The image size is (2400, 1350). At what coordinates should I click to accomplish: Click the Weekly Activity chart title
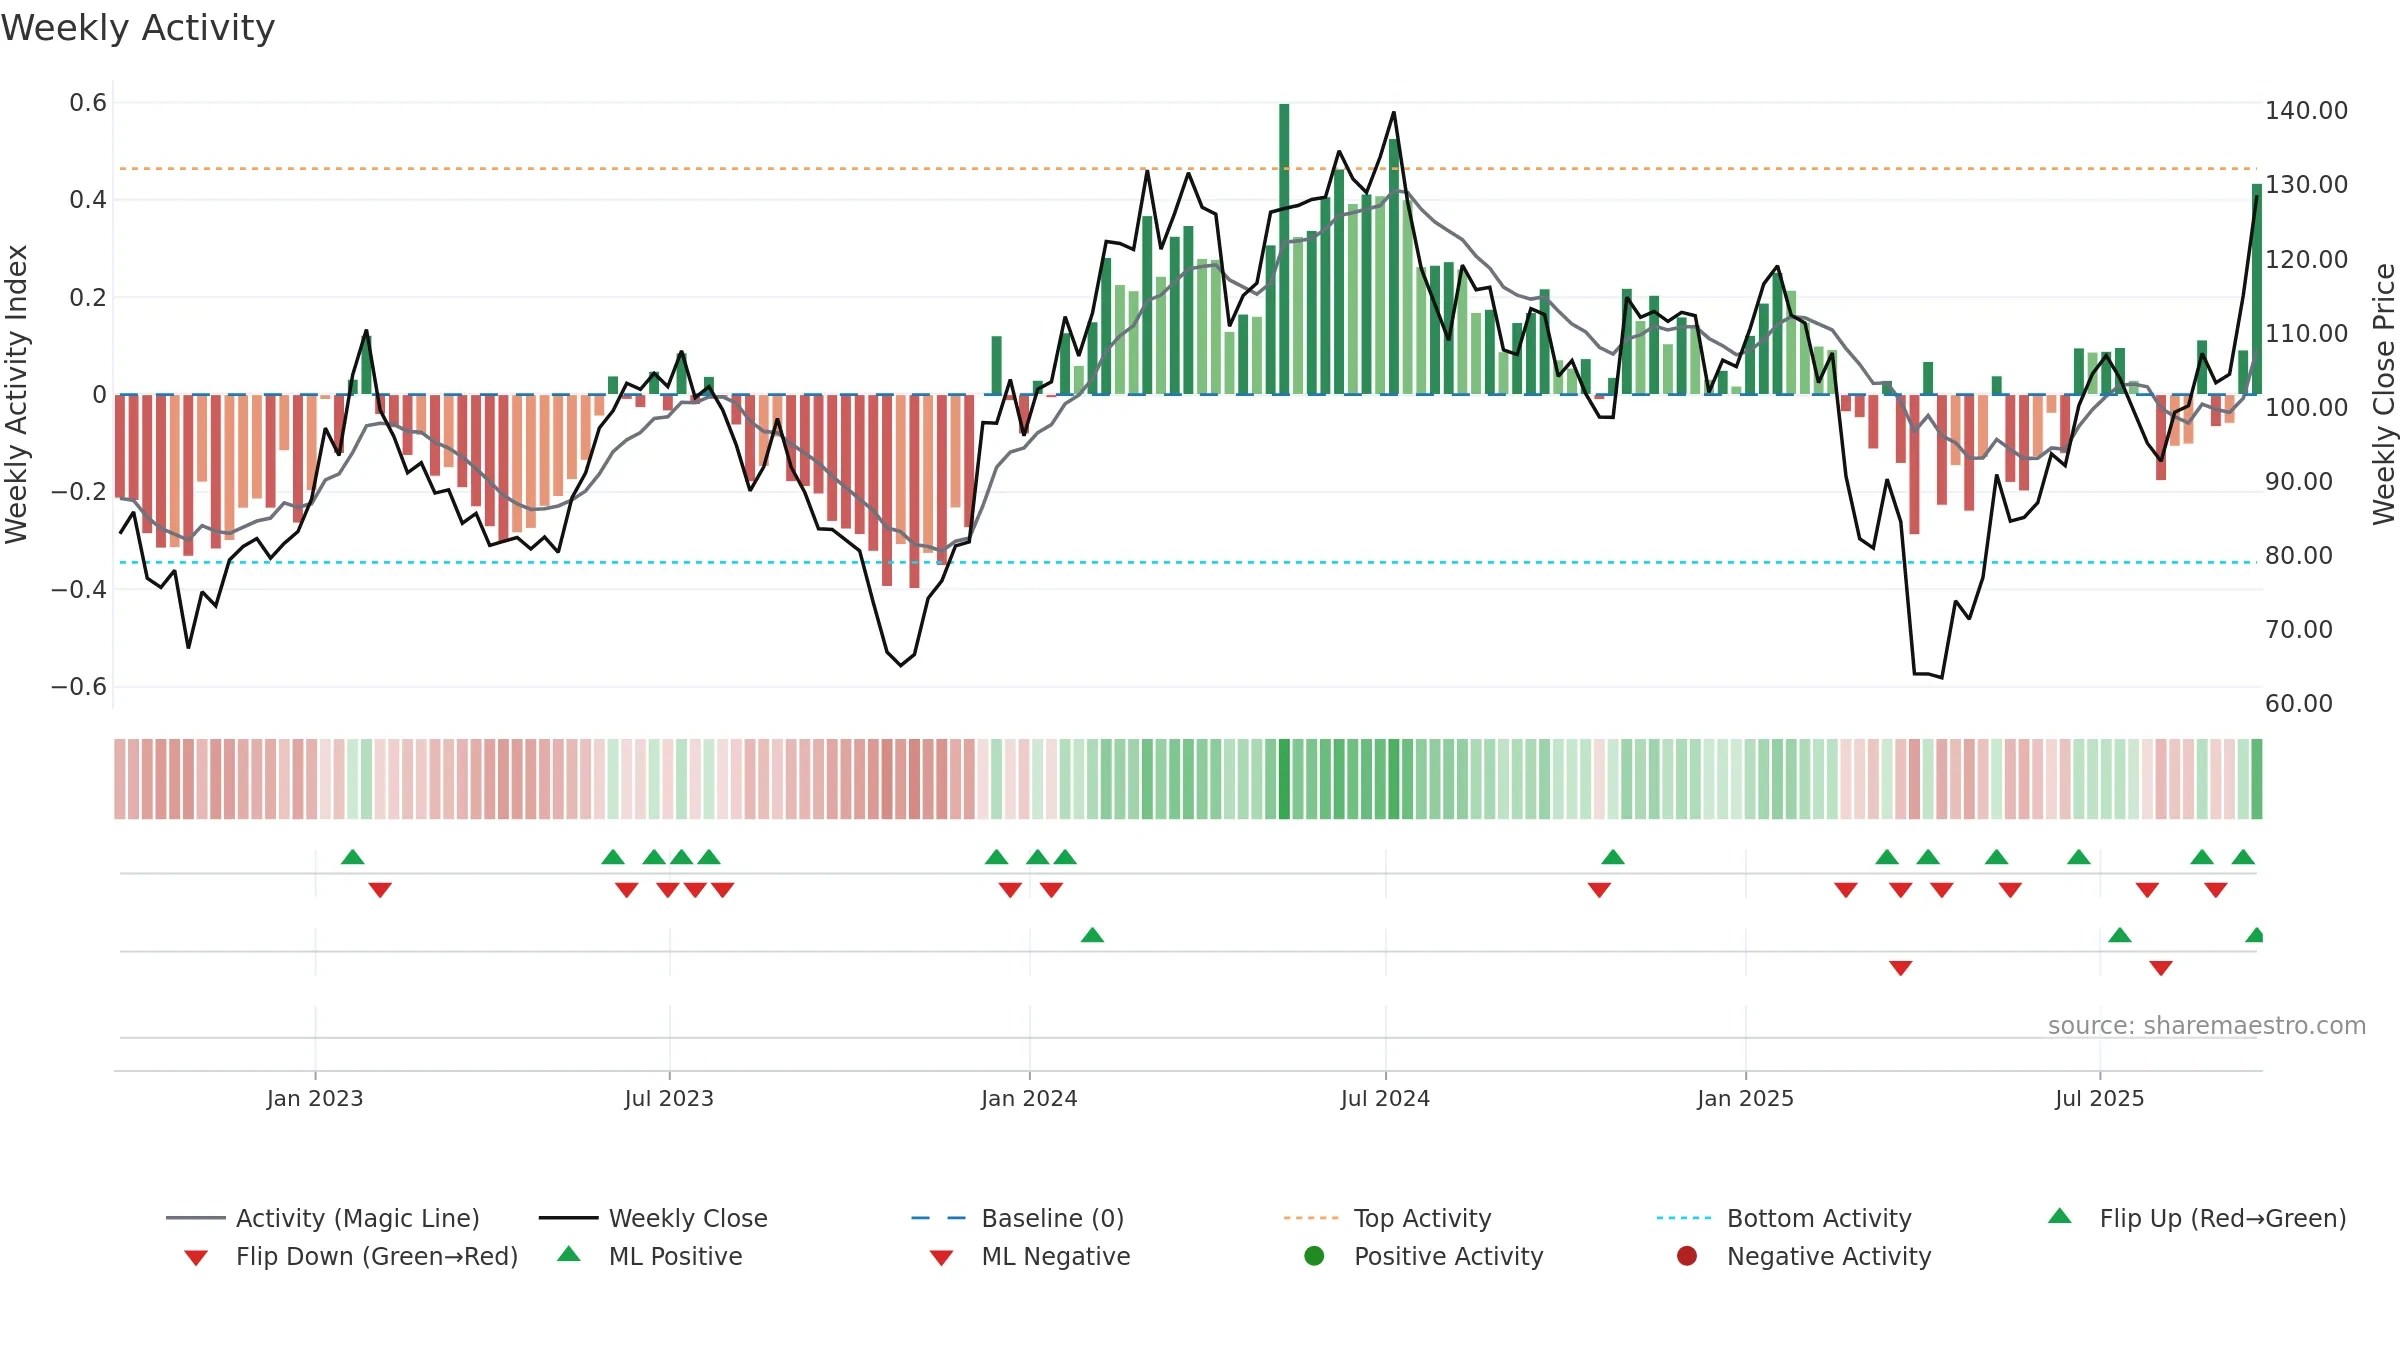tap(138, 28)
